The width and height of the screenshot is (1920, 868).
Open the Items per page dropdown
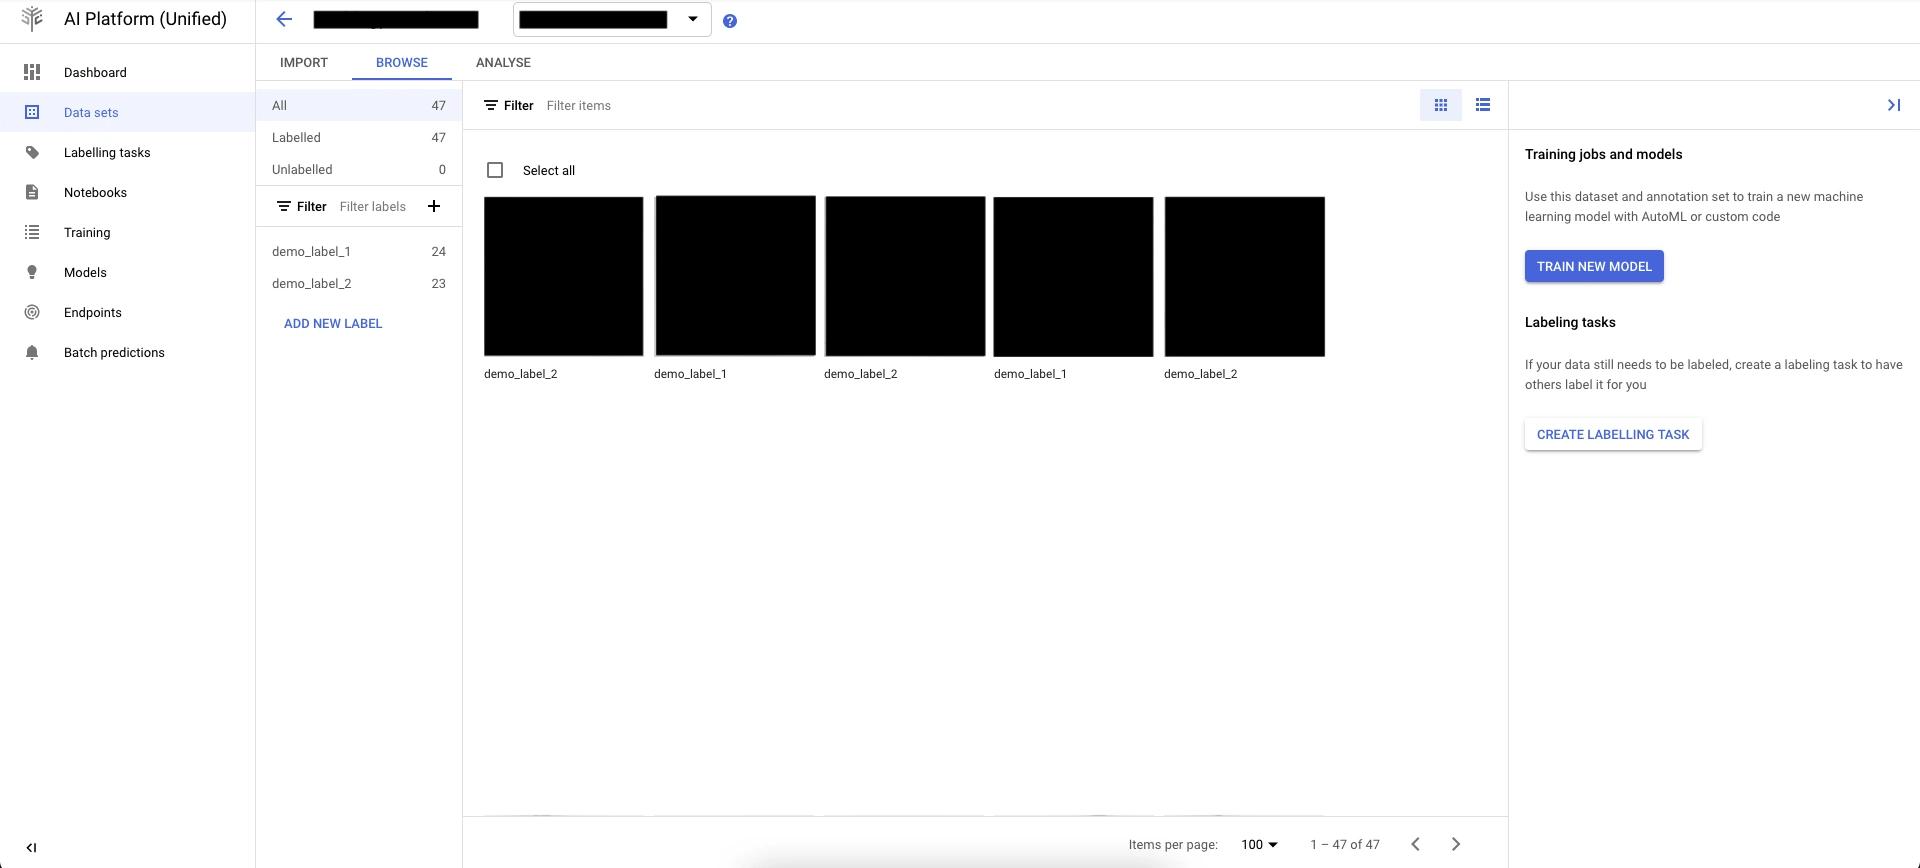(1259, 844)
